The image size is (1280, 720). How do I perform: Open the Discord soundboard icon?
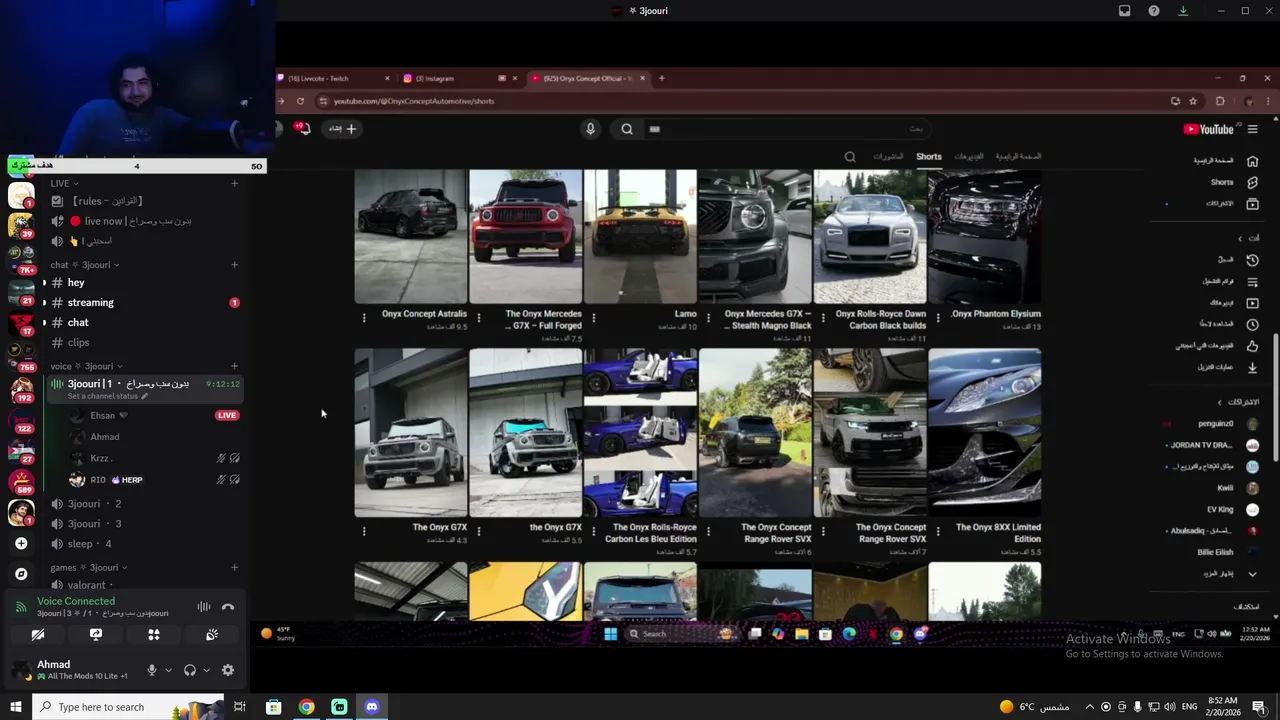pos(212,634)
